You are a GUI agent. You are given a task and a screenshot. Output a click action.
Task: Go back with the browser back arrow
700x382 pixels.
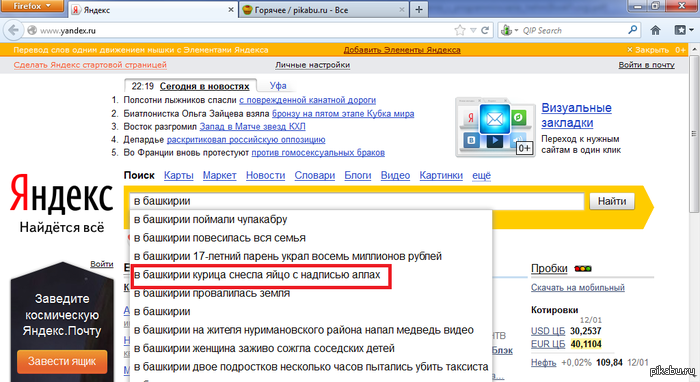[13, 30]
